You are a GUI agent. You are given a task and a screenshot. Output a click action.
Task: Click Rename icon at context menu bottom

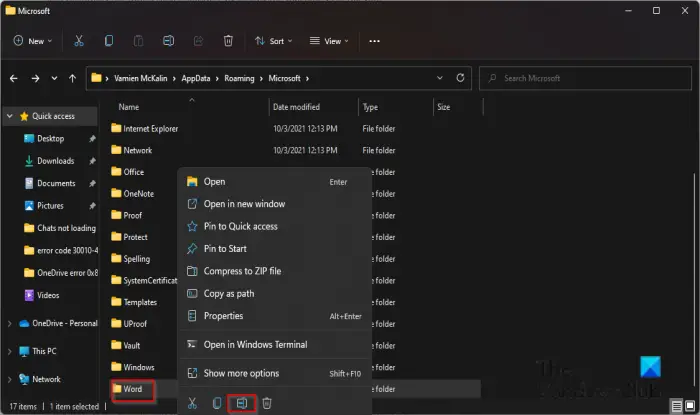coord(242,403)
